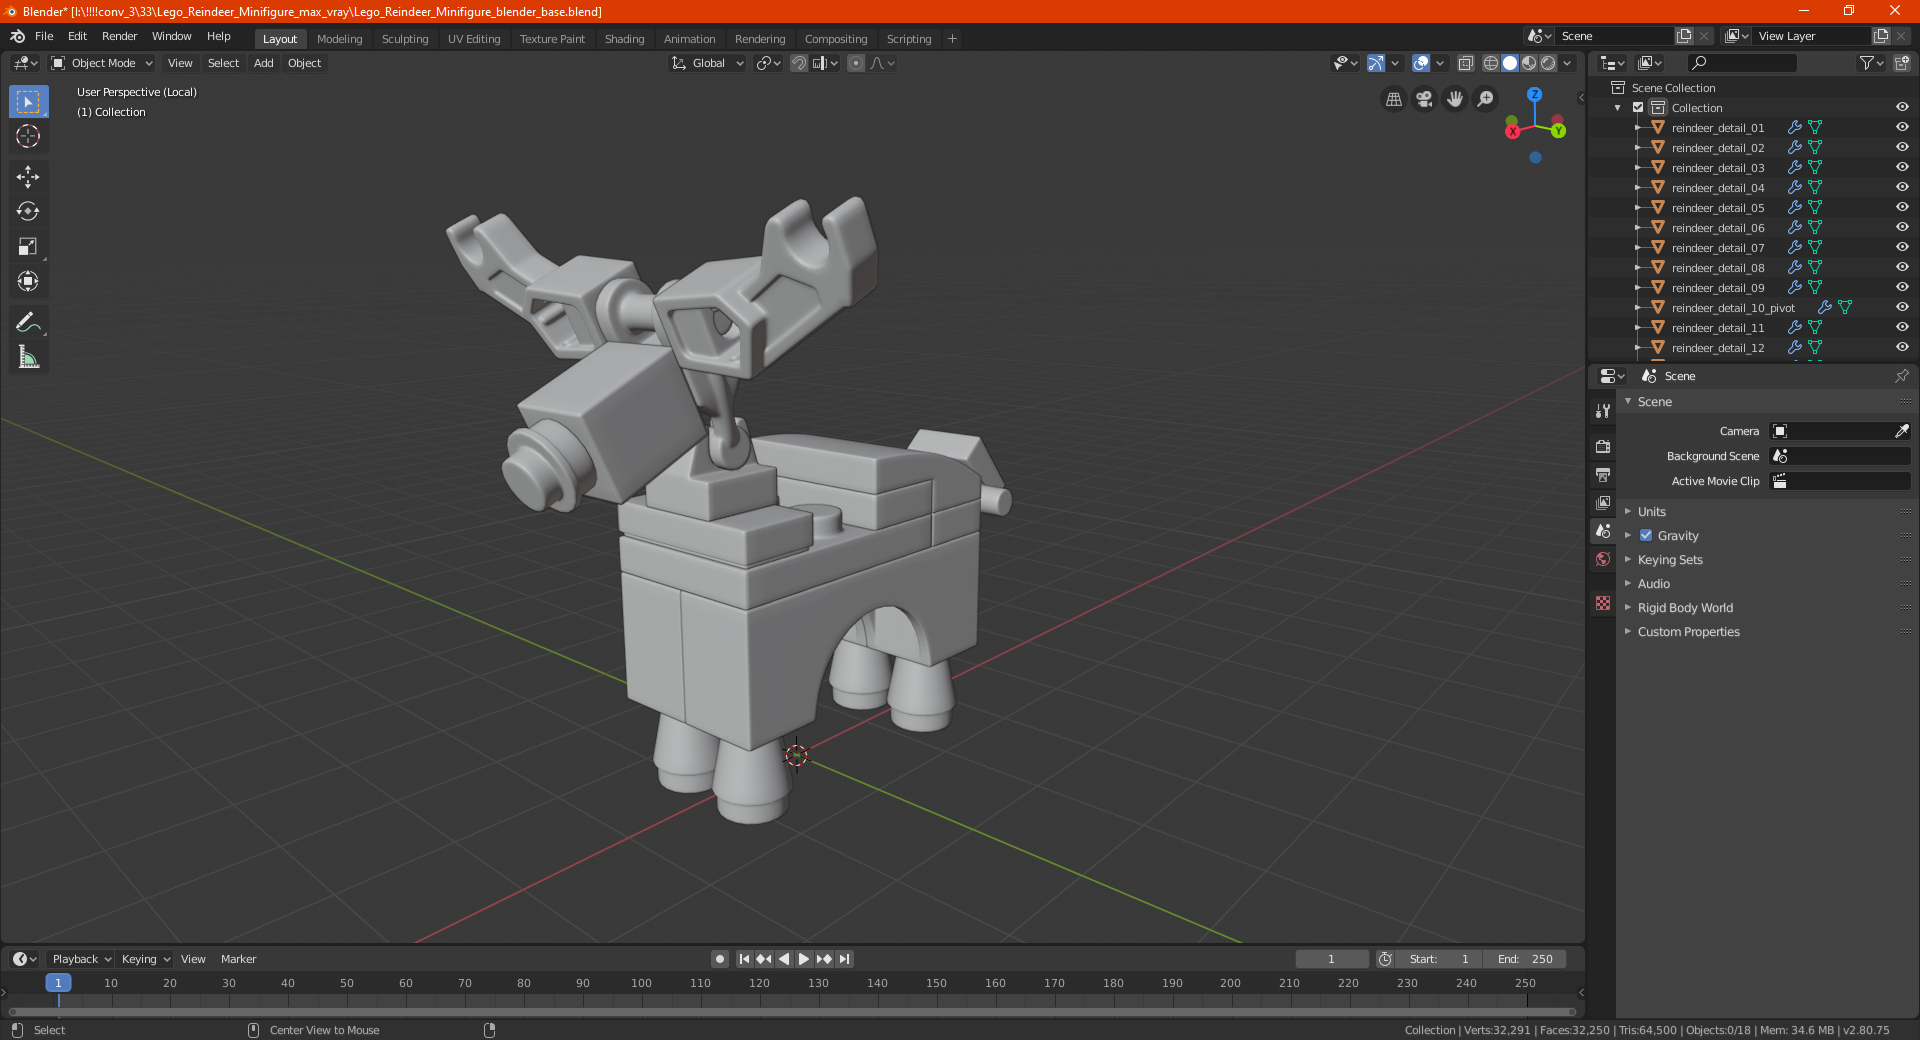Open Global transform orientation dropdown

pos(708,63)
